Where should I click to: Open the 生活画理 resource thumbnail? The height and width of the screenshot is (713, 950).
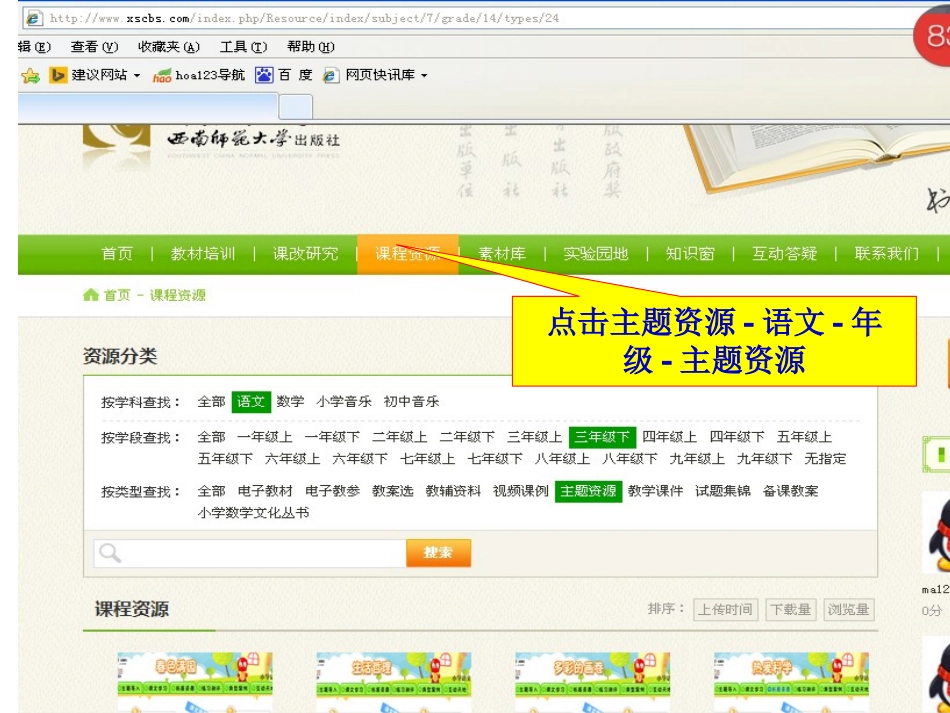coord(393,682)
